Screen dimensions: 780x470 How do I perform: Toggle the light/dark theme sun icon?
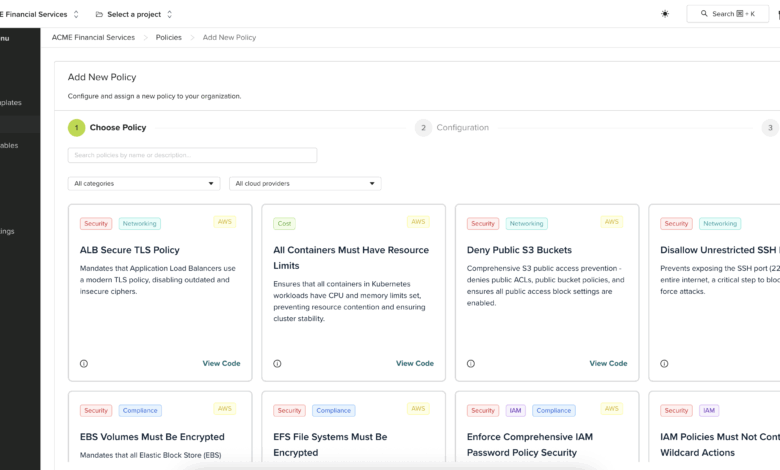(x=665, y=14)
